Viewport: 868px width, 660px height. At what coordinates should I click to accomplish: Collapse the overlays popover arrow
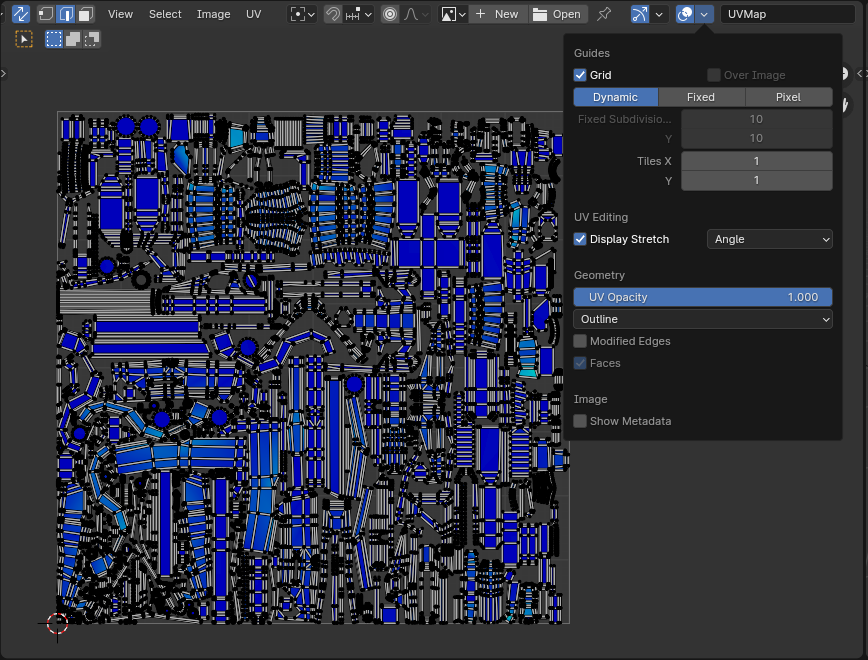point(704,14)
